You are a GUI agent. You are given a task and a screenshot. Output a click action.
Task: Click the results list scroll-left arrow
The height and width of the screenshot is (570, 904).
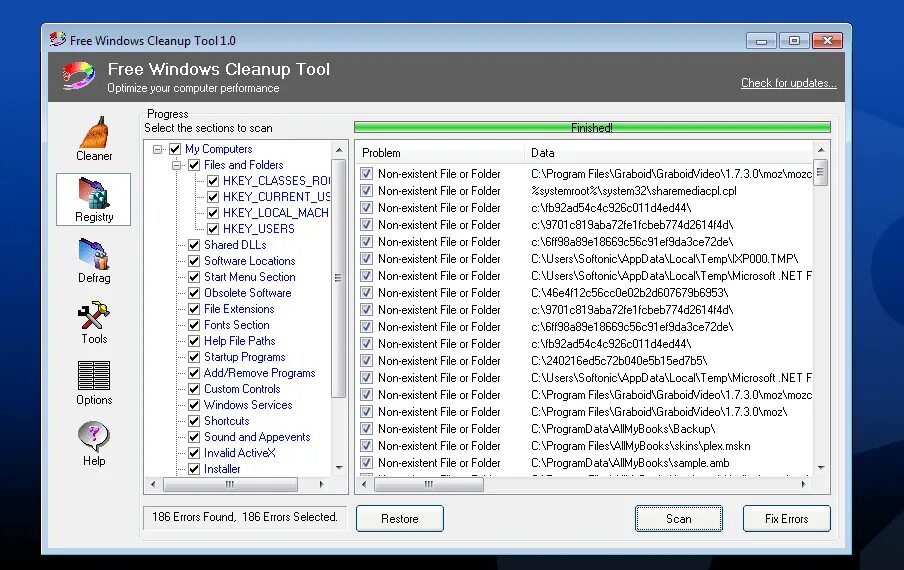364,485
